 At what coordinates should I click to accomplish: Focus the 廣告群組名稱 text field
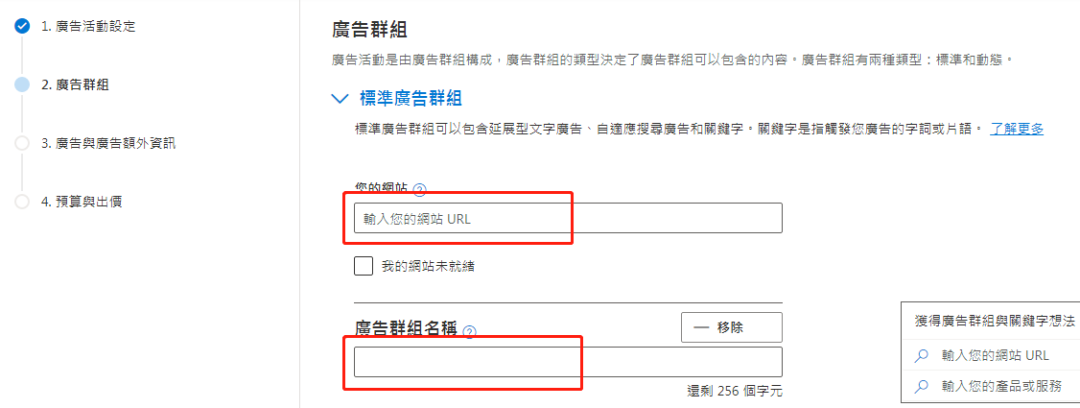568,362
